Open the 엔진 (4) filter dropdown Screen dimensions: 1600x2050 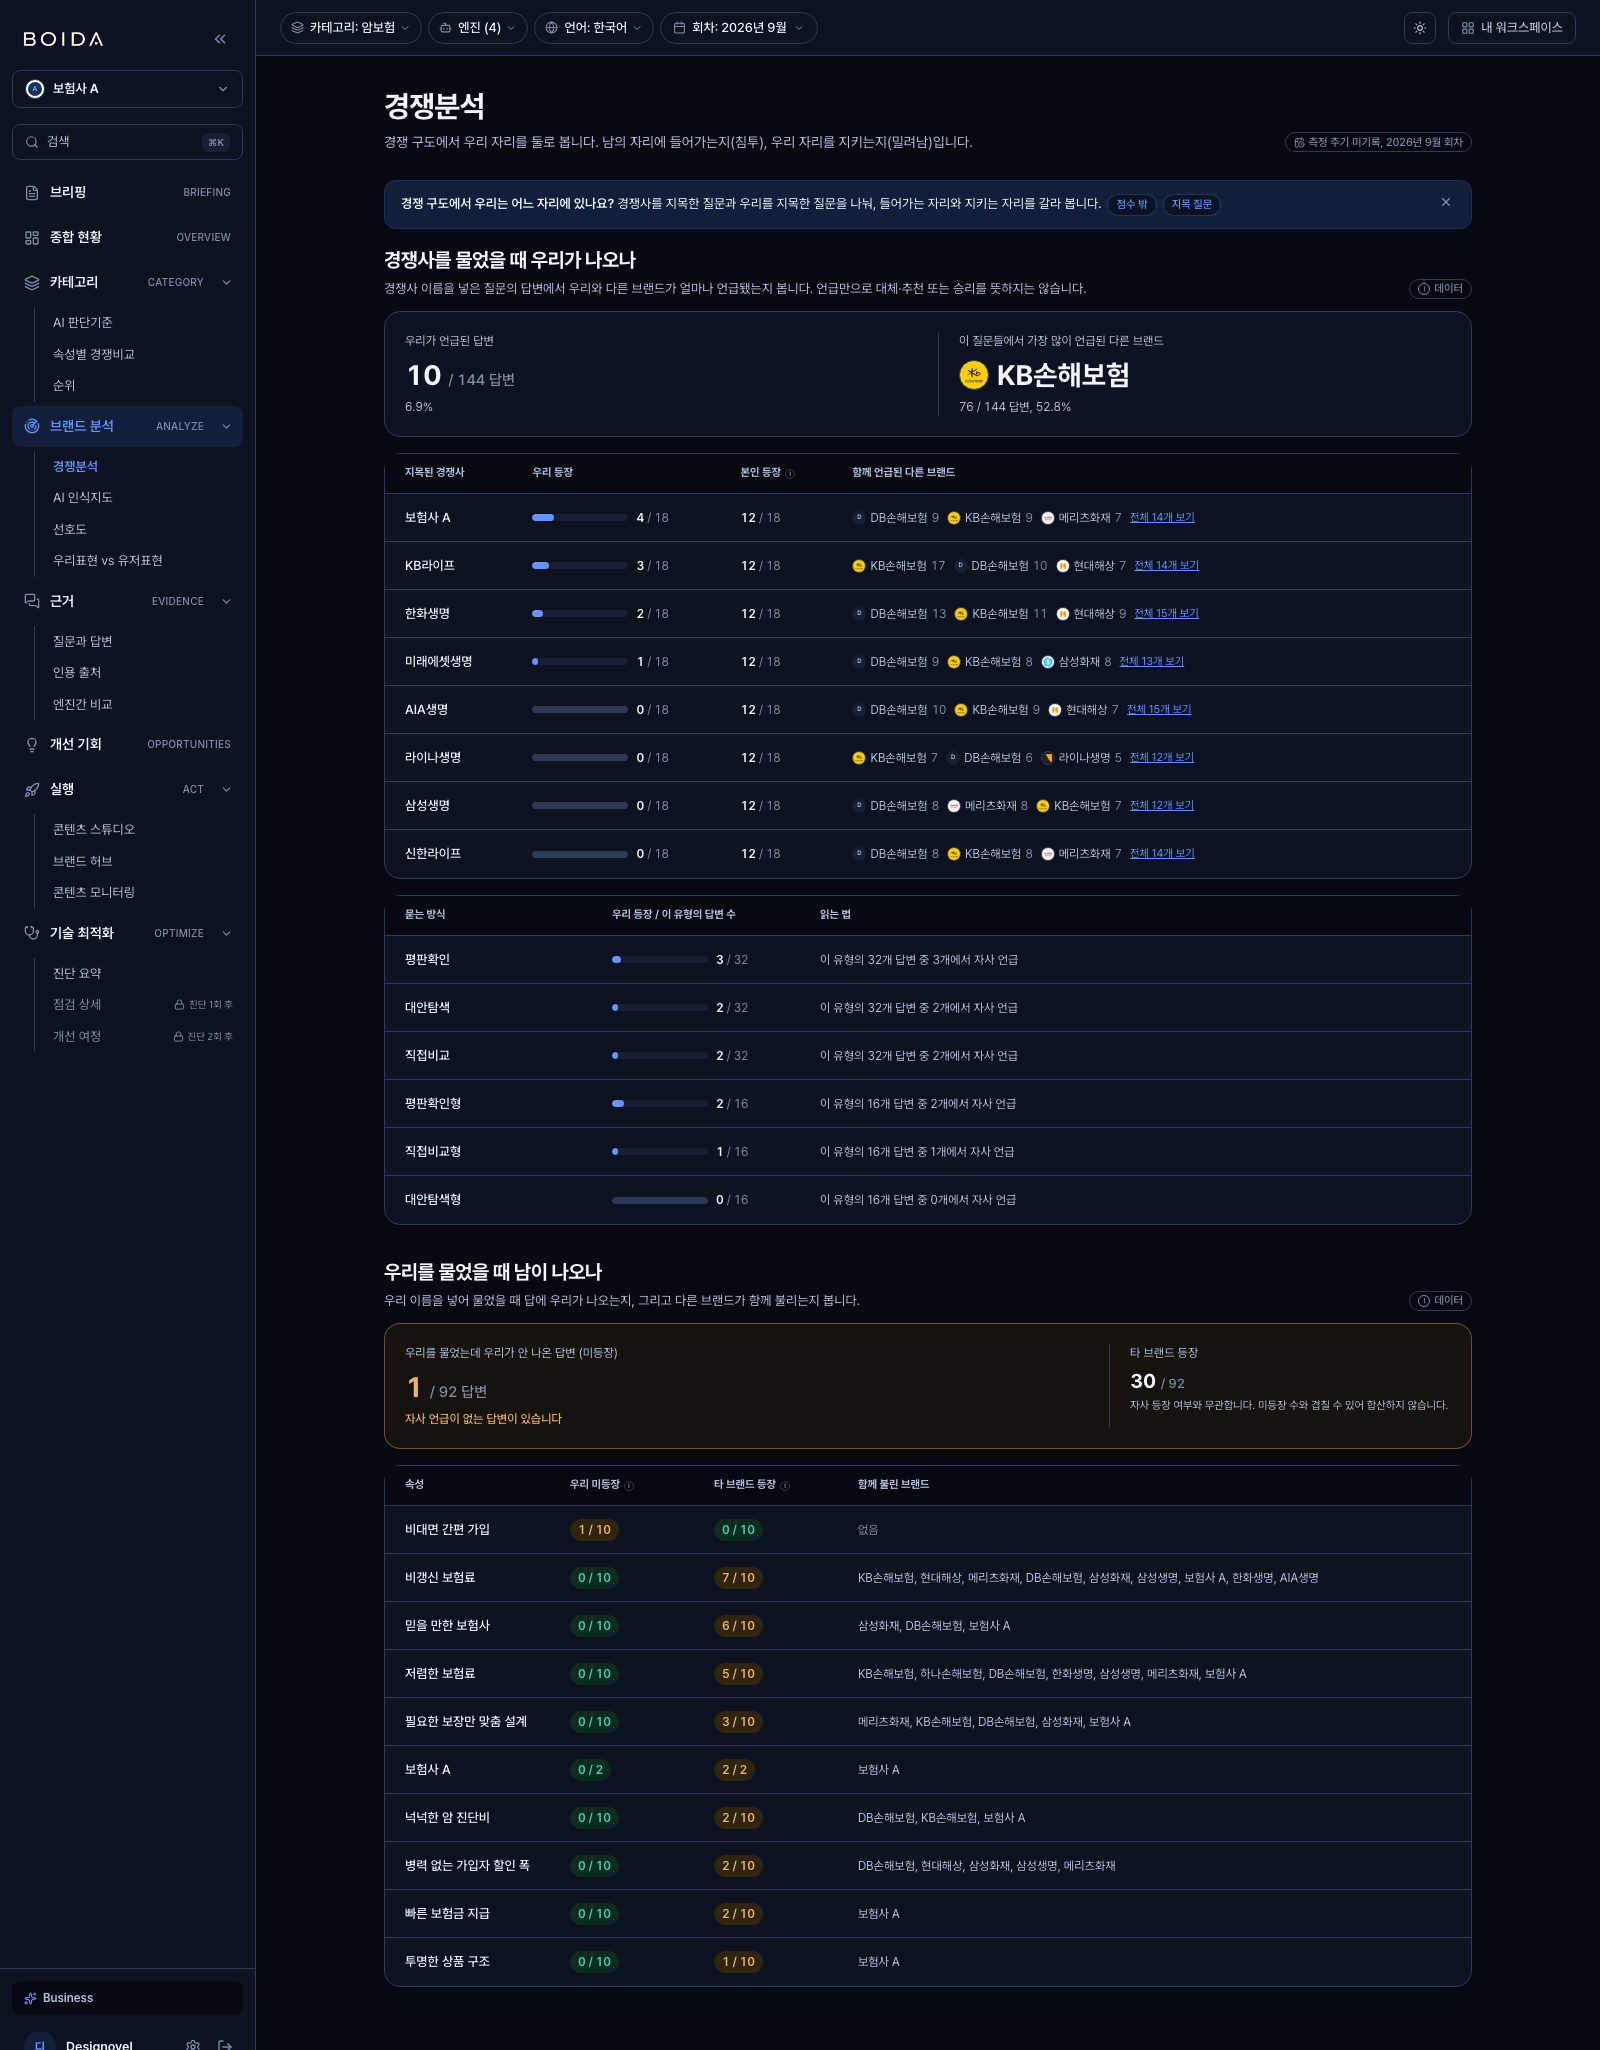478,28
